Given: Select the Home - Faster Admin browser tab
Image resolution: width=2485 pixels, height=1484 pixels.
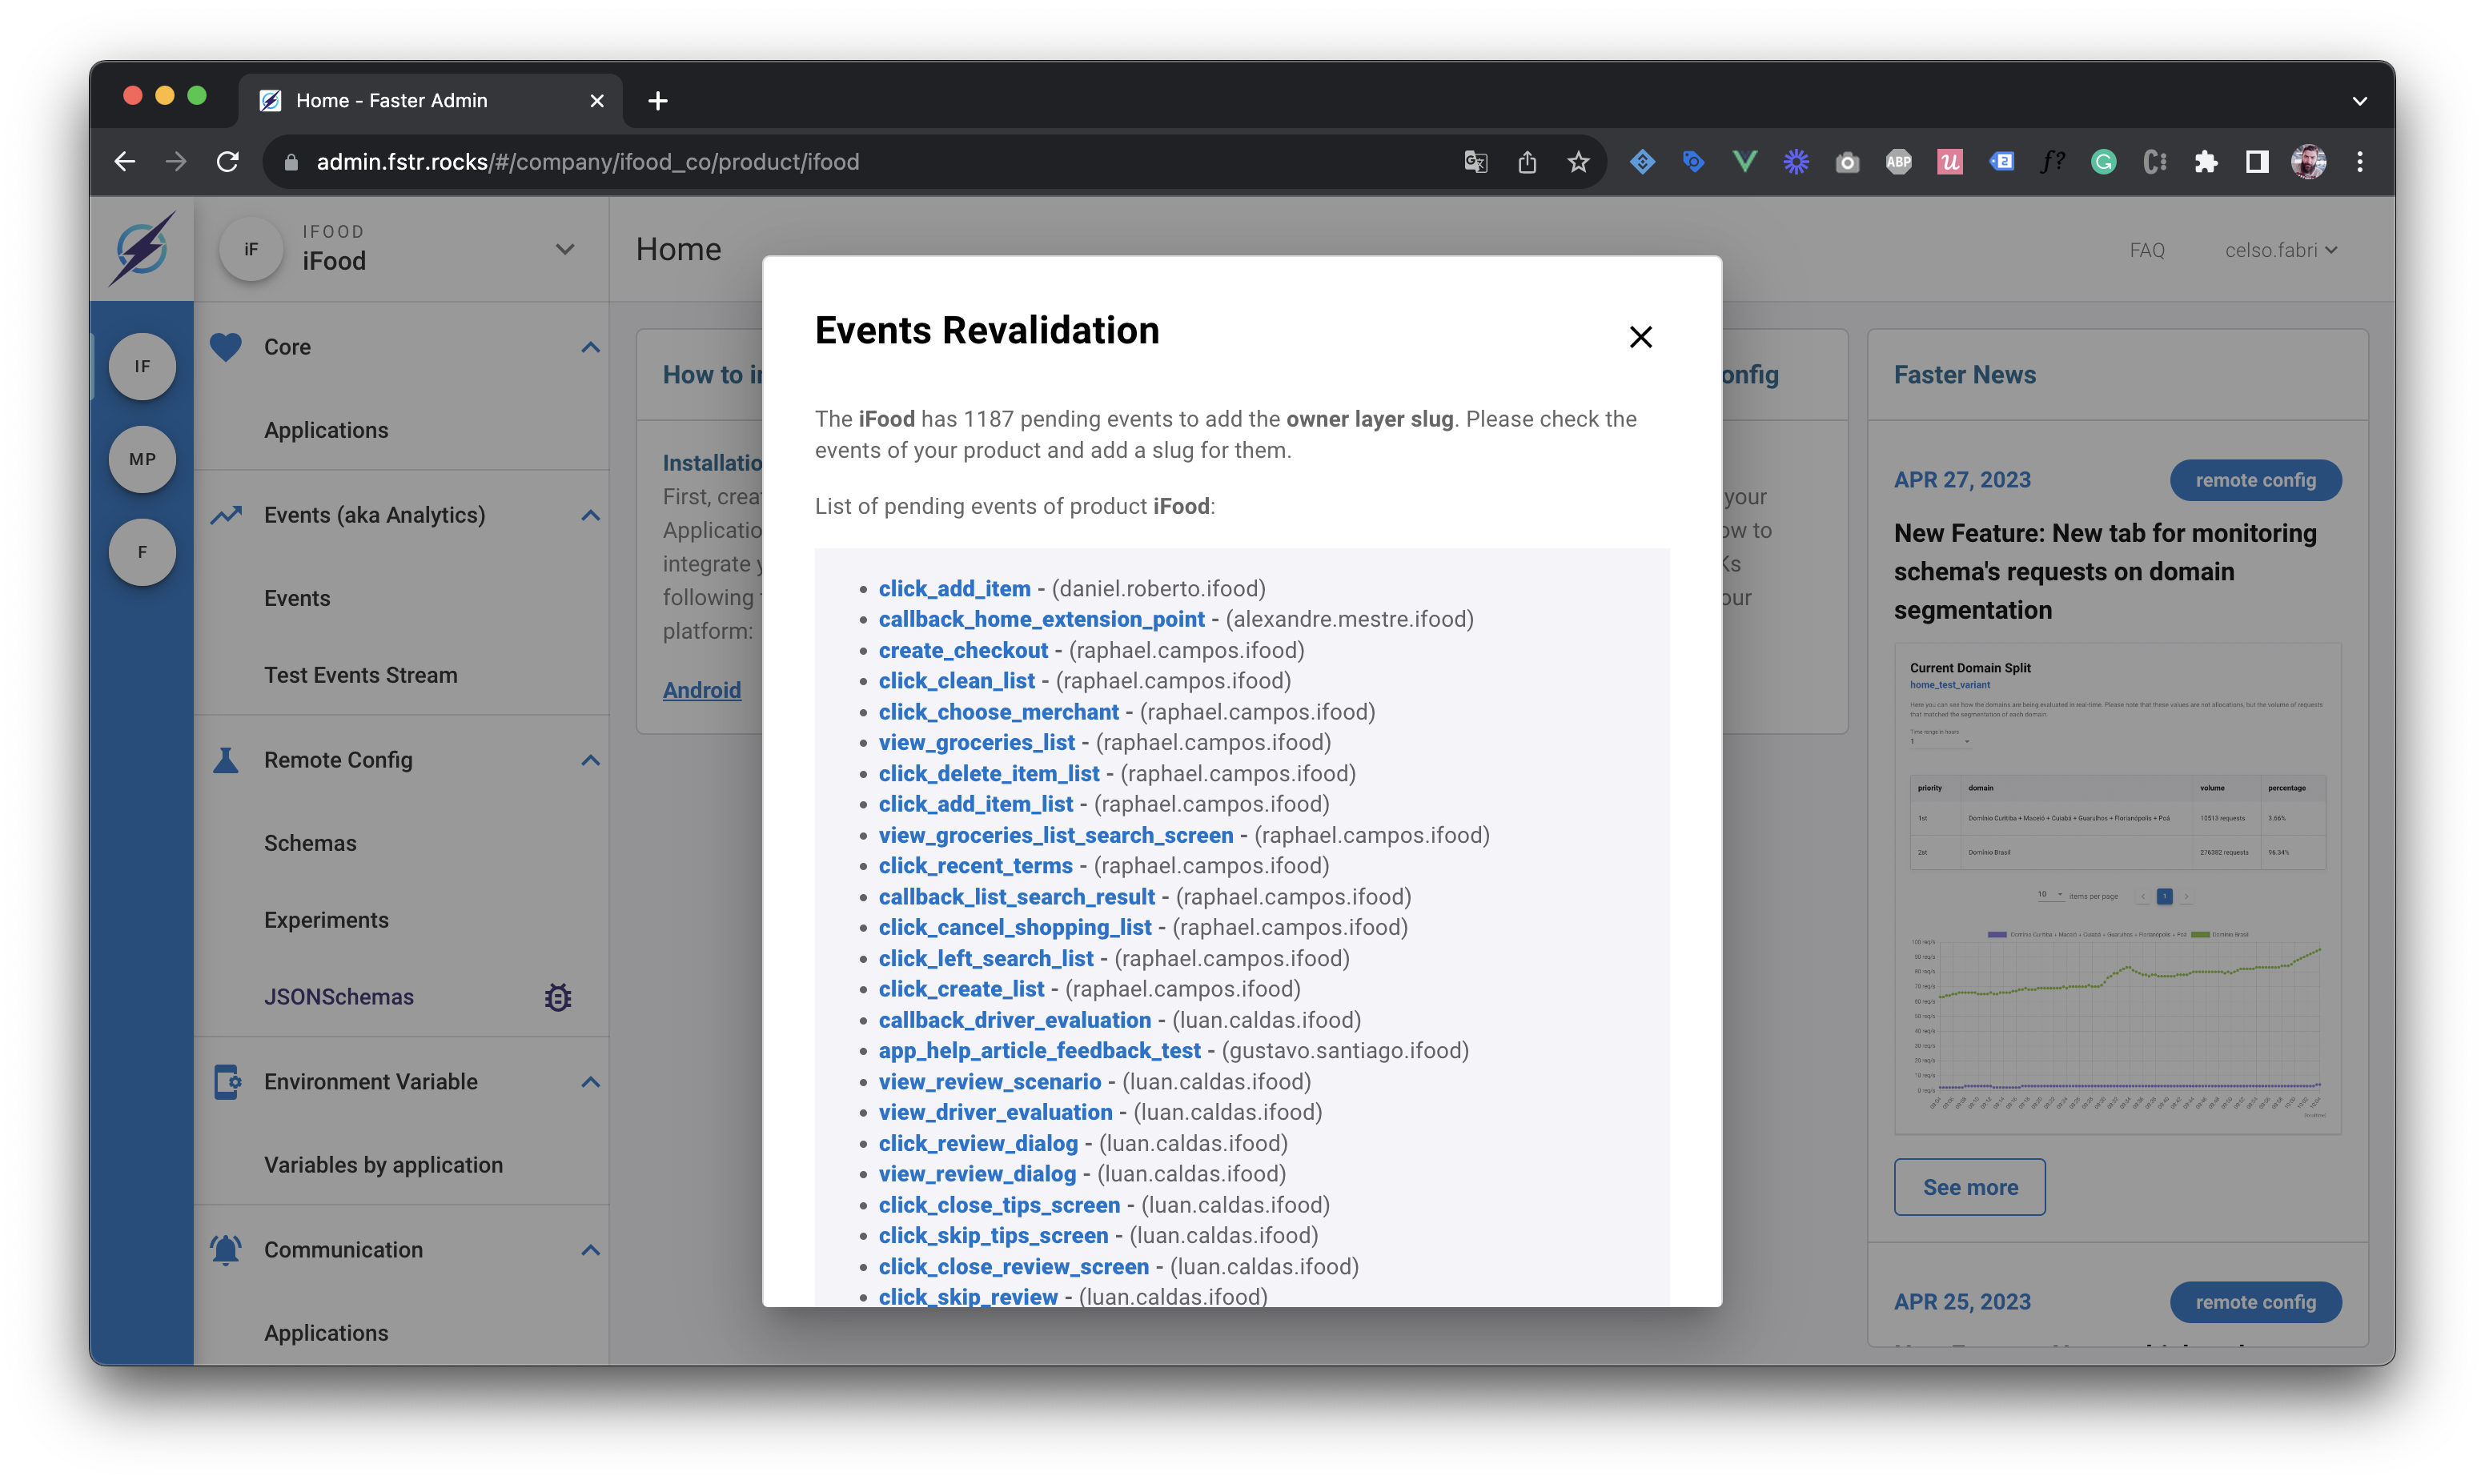Looking at the screenshot, I should (430, 101).
